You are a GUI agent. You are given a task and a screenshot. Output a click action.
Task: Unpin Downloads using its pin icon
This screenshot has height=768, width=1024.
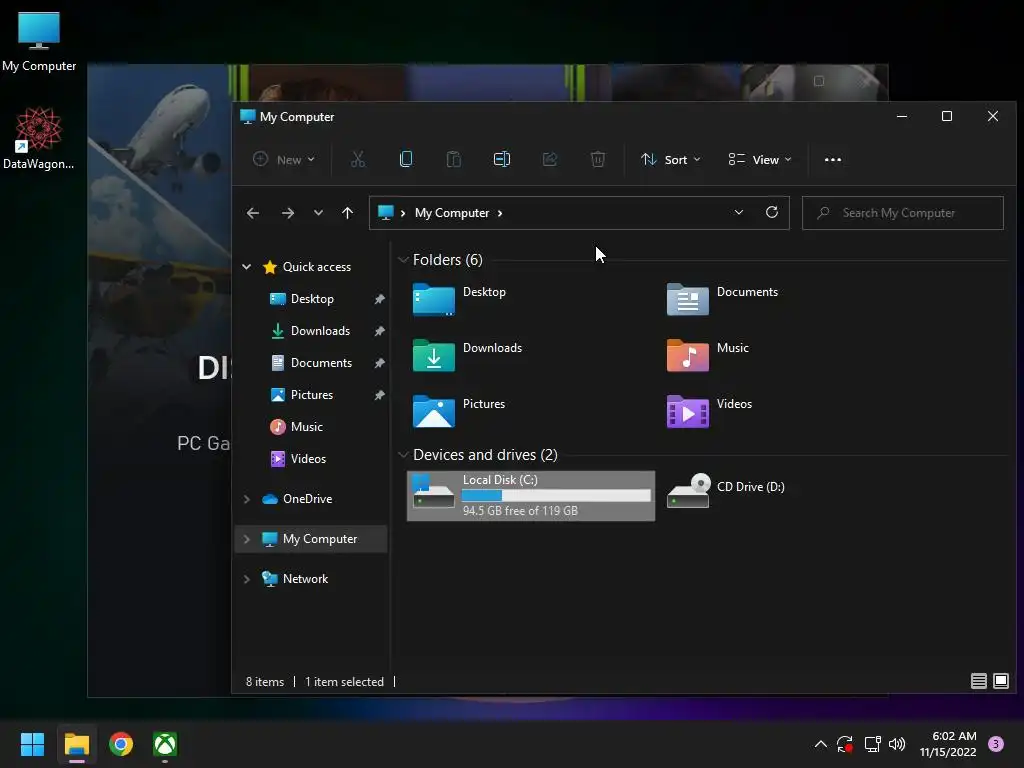[379, 331]
